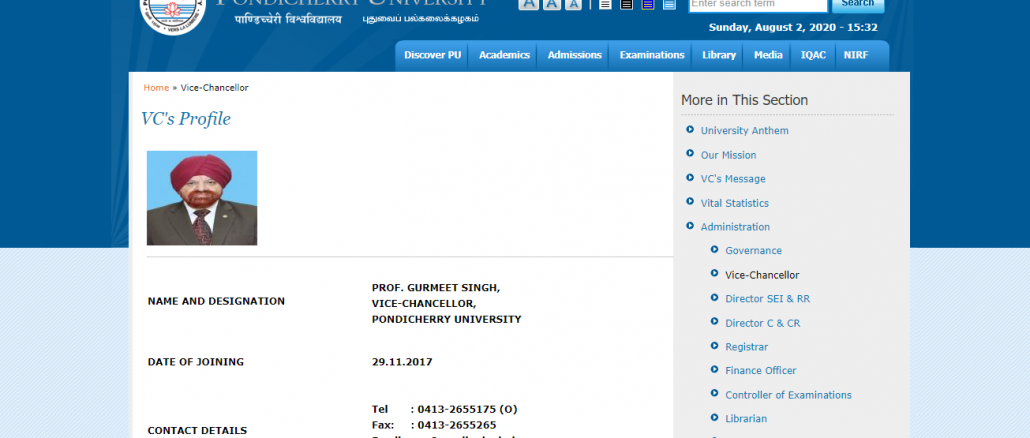Switch to the black contrast theme icon
The image size is (1030, 438).
(x=627, y=4)
